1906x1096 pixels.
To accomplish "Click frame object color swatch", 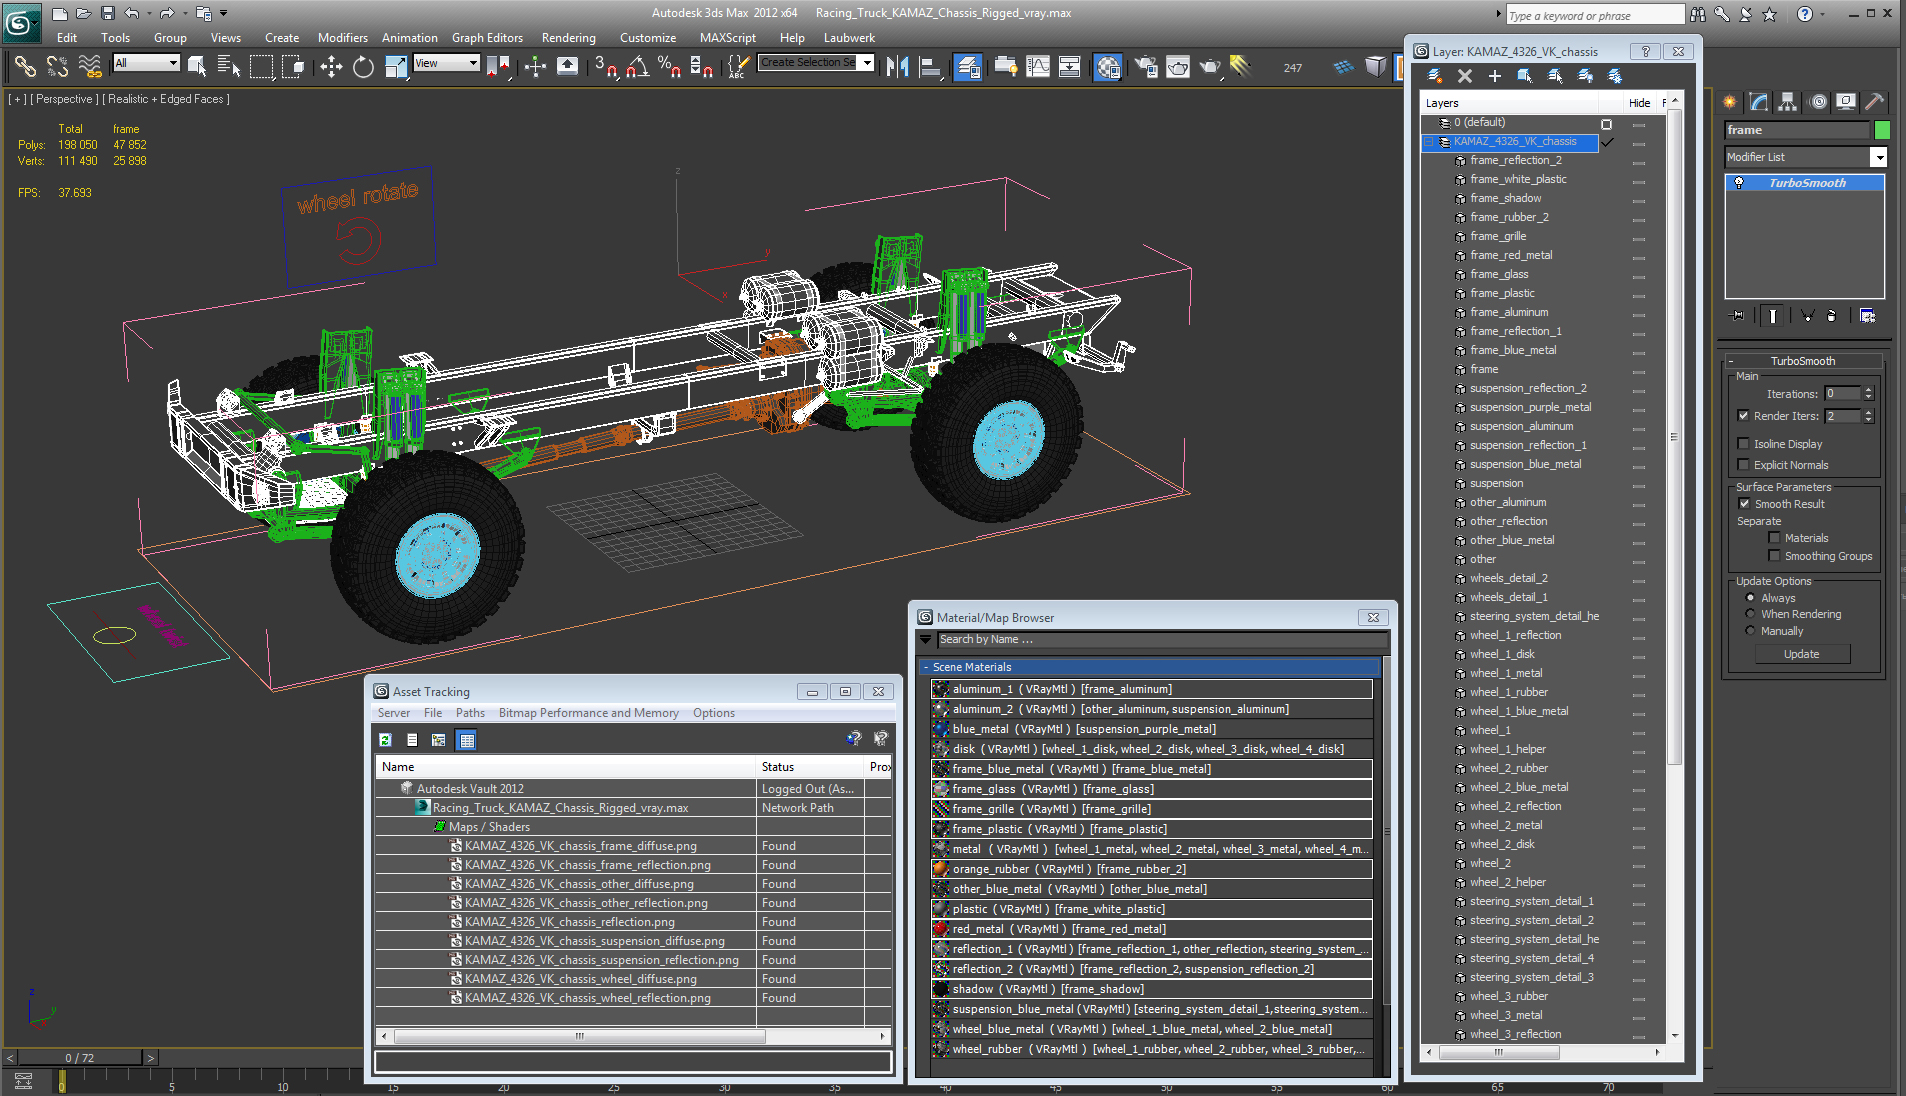I will (x=1882, y=130).
